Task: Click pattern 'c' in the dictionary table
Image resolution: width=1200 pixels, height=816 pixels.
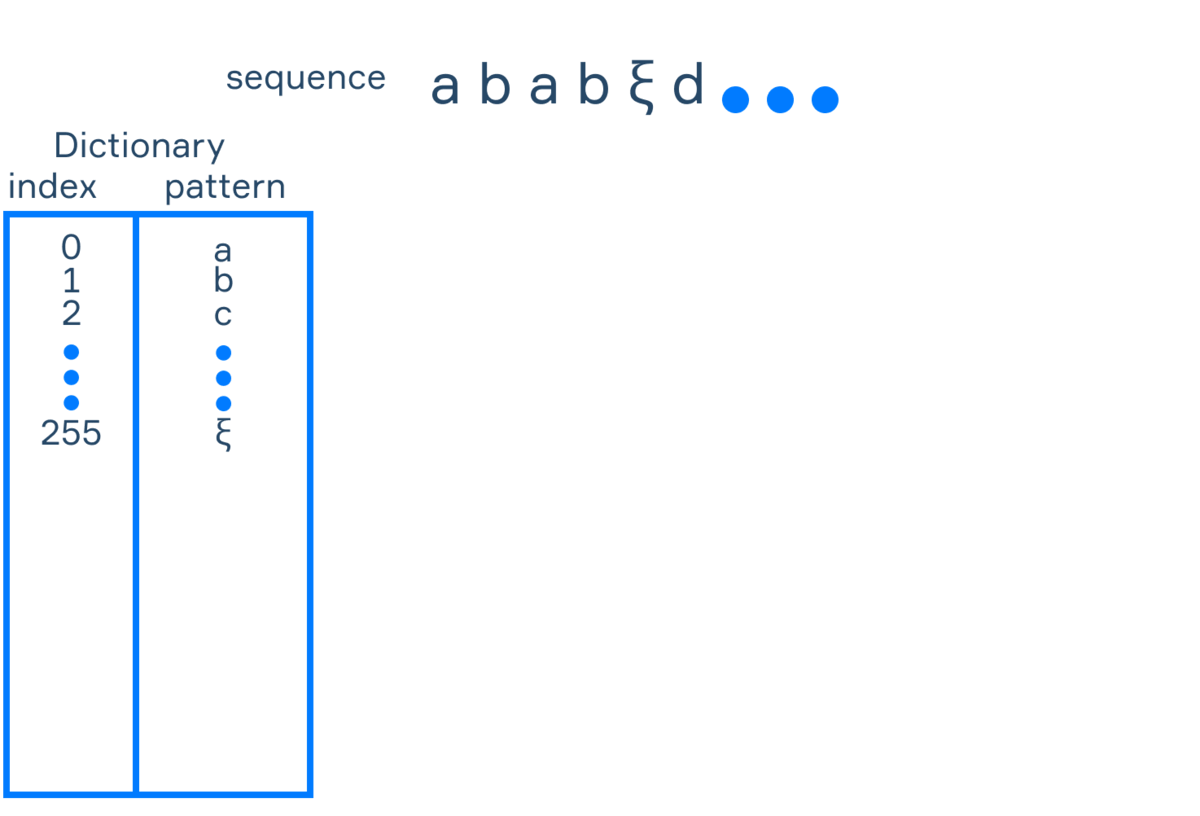Action: (x=223, y=317)
